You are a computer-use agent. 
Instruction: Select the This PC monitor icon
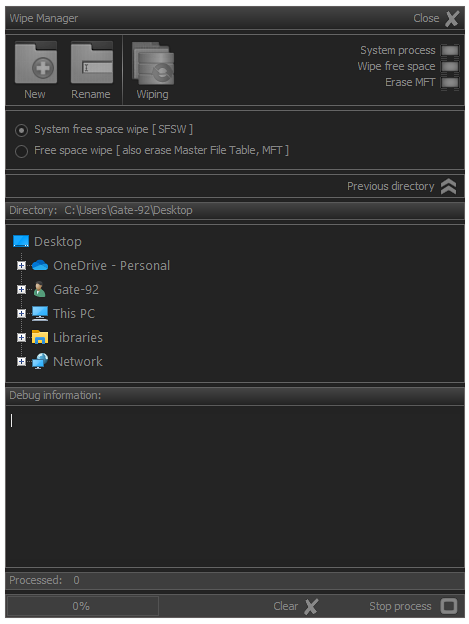[x=40, y=314]
